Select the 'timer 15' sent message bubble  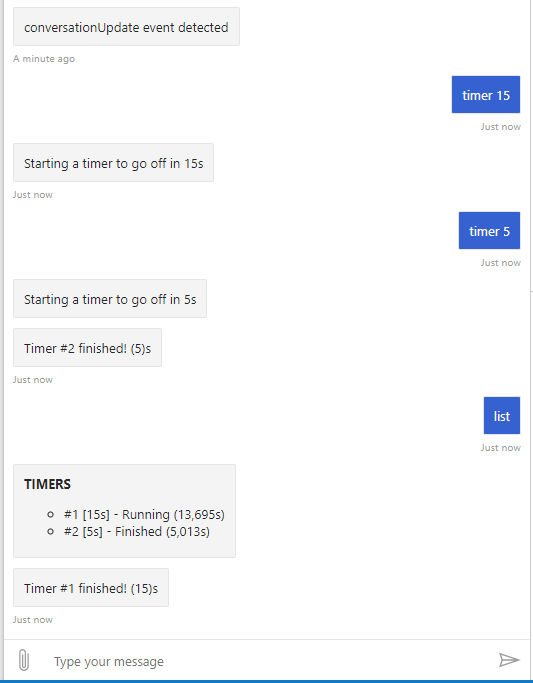[486, 95]
